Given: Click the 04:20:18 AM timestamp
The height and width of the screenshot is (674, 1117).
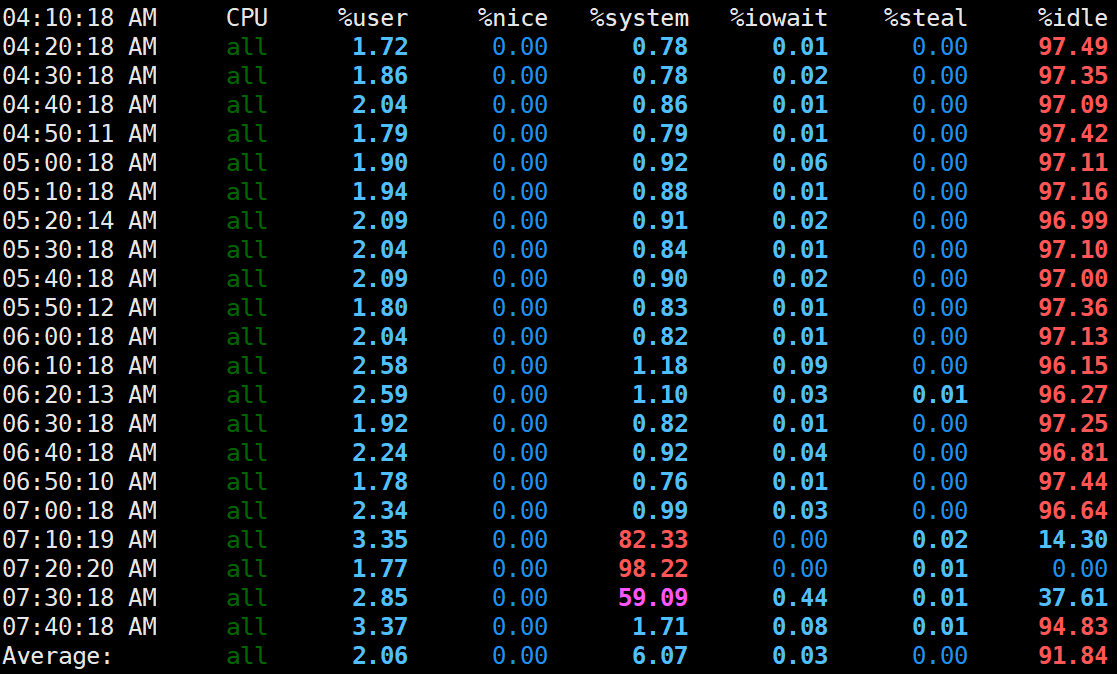Looking at the screenshot, I should tap(80, 46).
